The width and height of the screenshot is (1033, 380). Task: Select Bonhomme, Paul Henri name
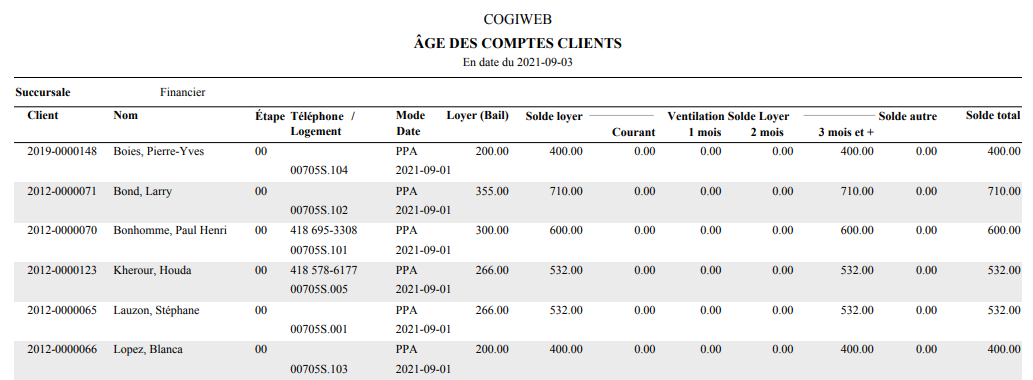[x=170, y=231]
